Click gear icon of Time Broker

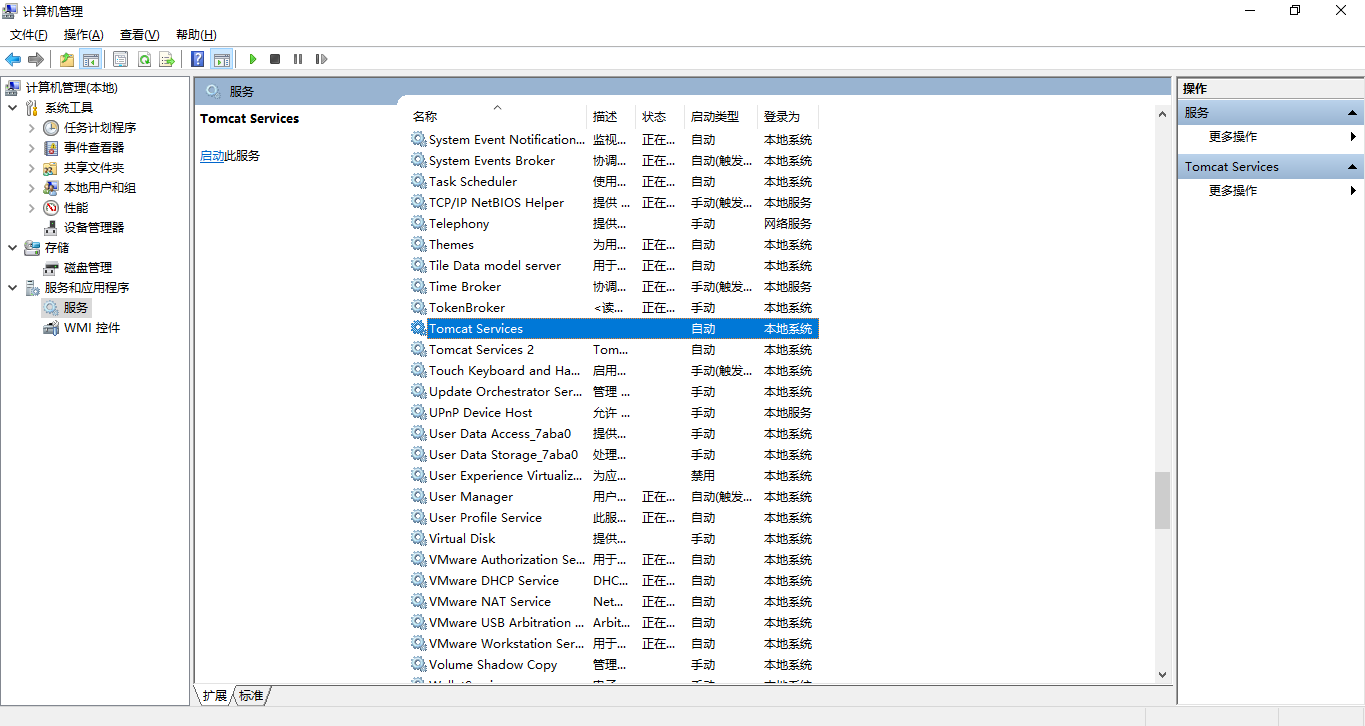[419, 286]
